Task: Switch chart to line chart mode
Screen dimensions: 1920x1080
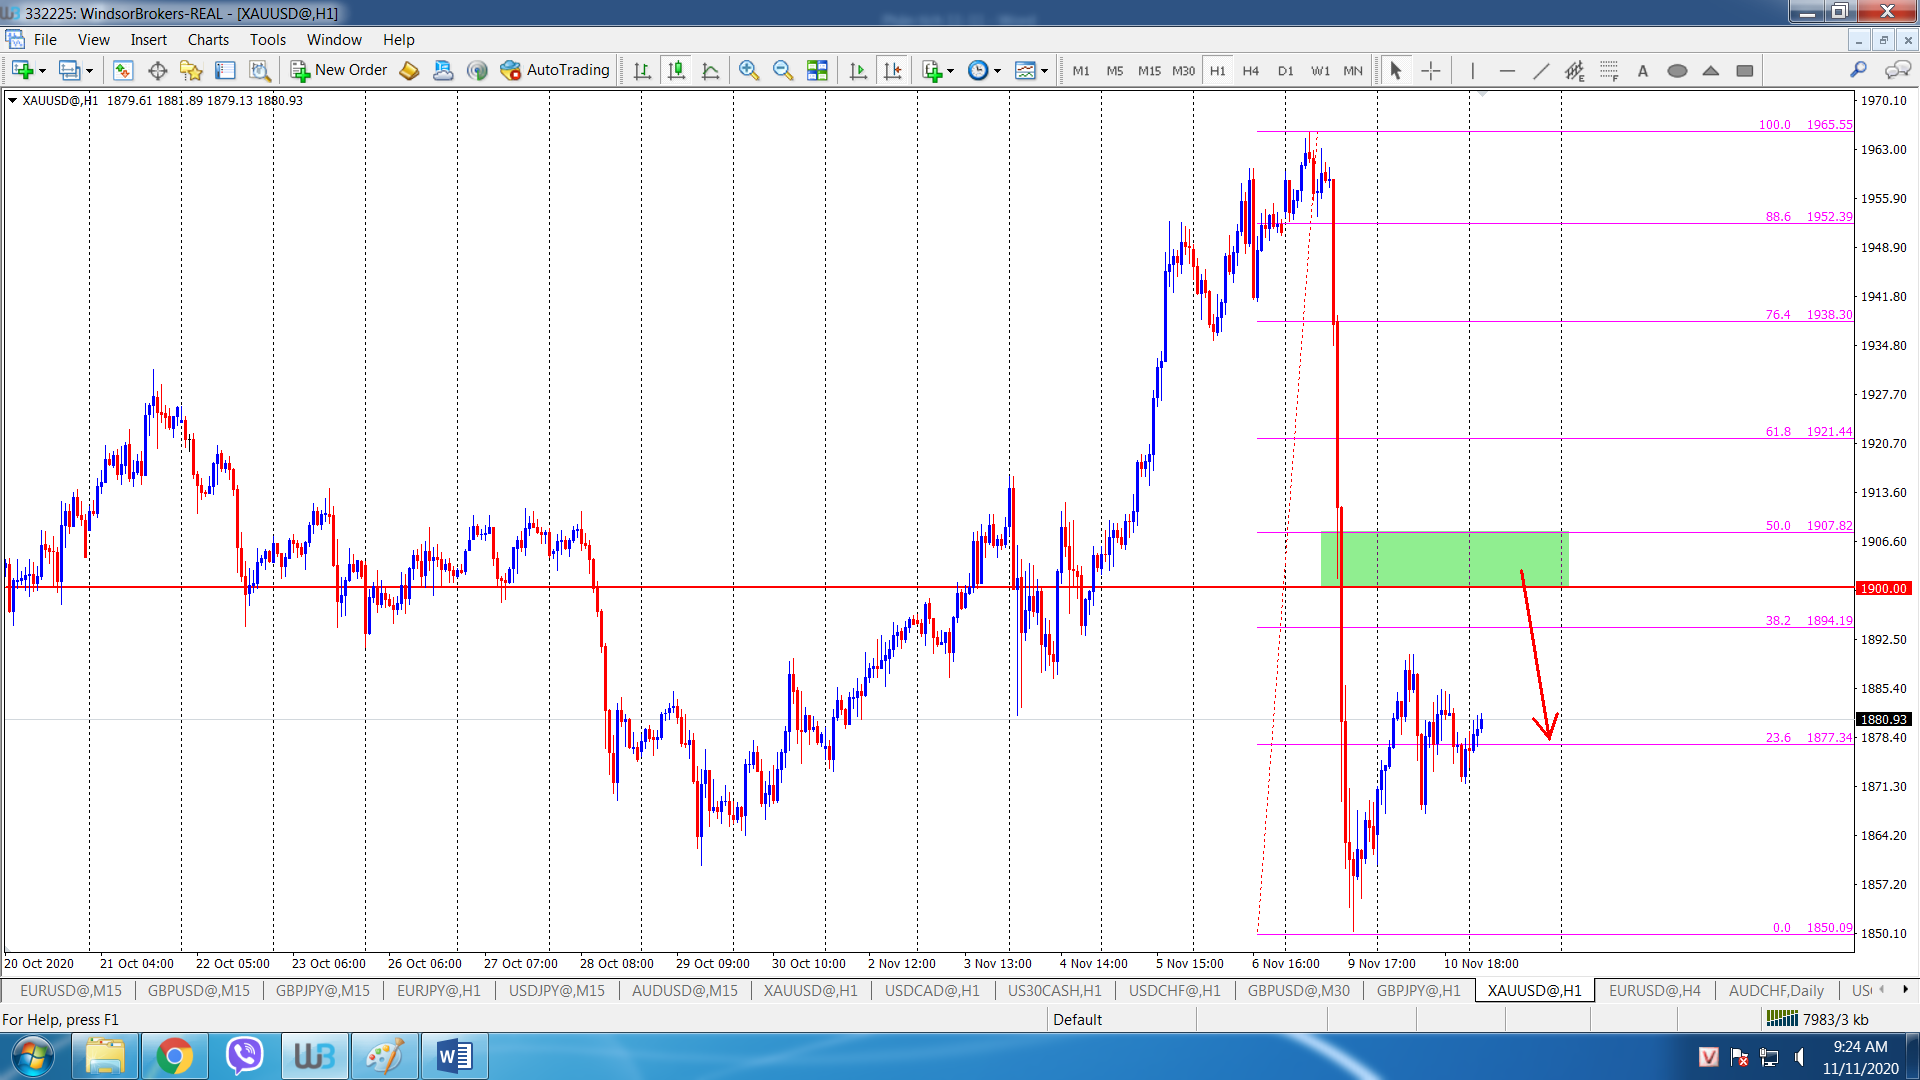Action: [x=711, y=70]
